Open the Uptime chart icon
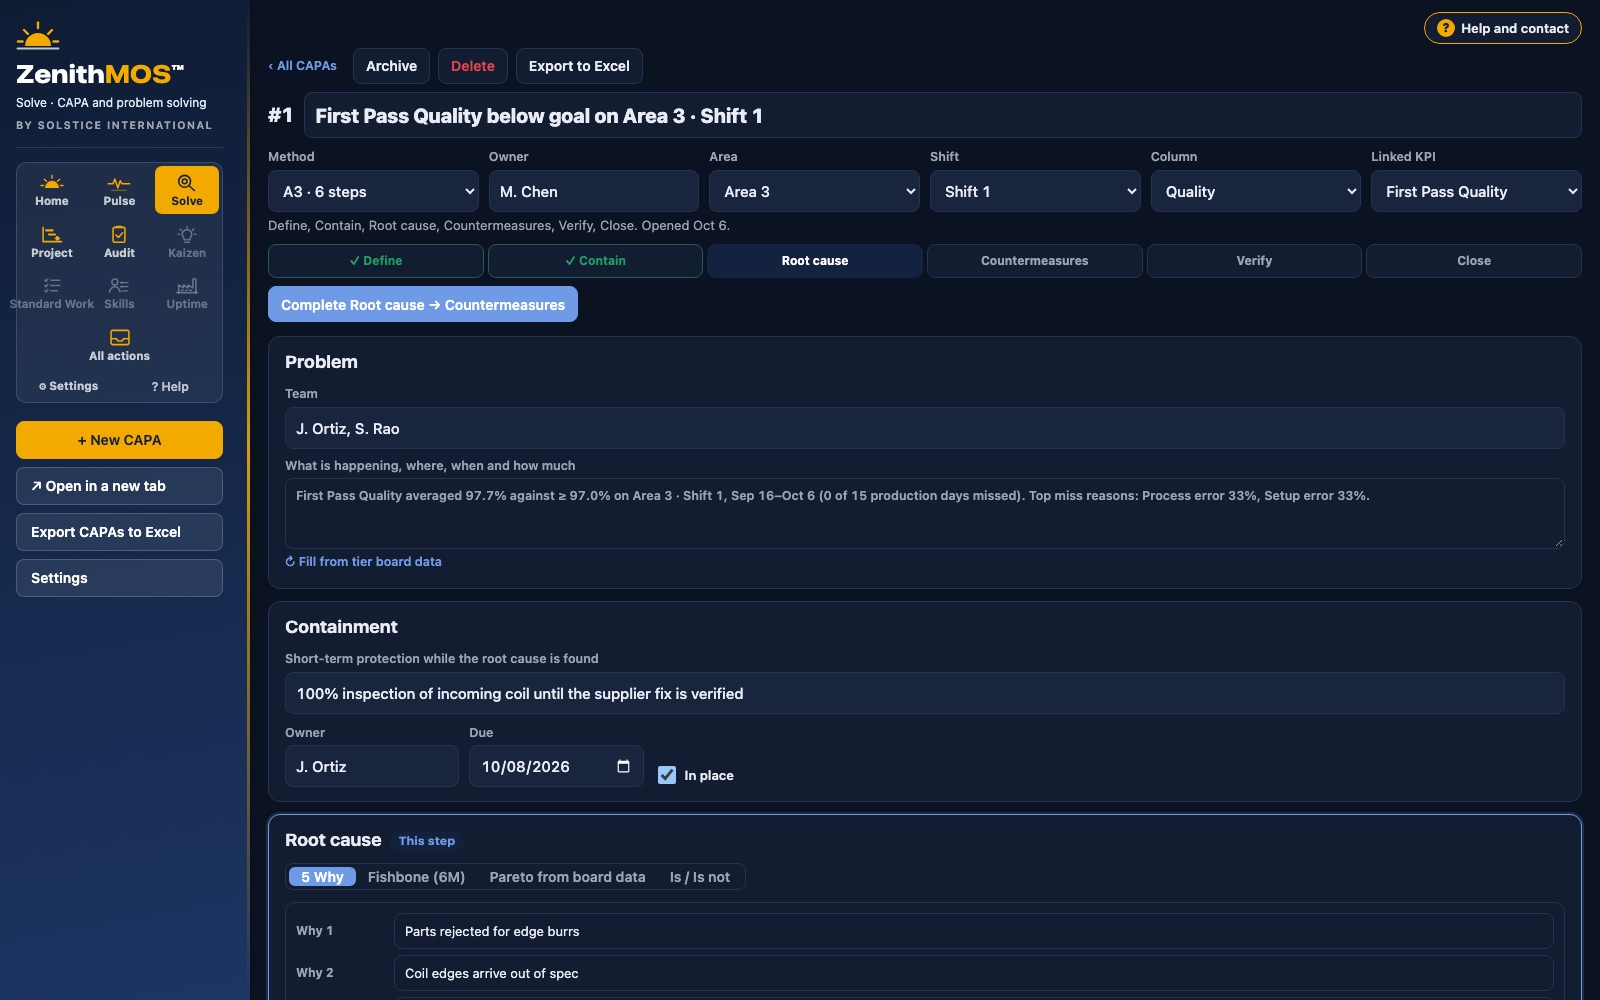The width and height of the screenshot is (1600, 1000). (187, 294)
